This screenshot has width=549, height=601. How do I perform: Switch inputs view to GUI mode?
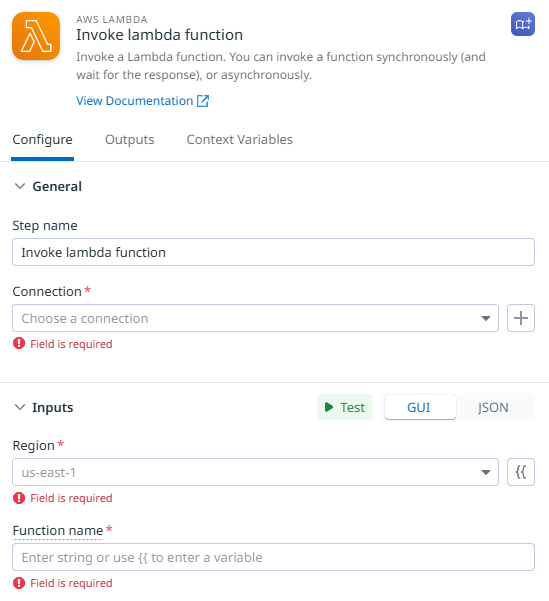pyautogui.click(x=420, y=407)
